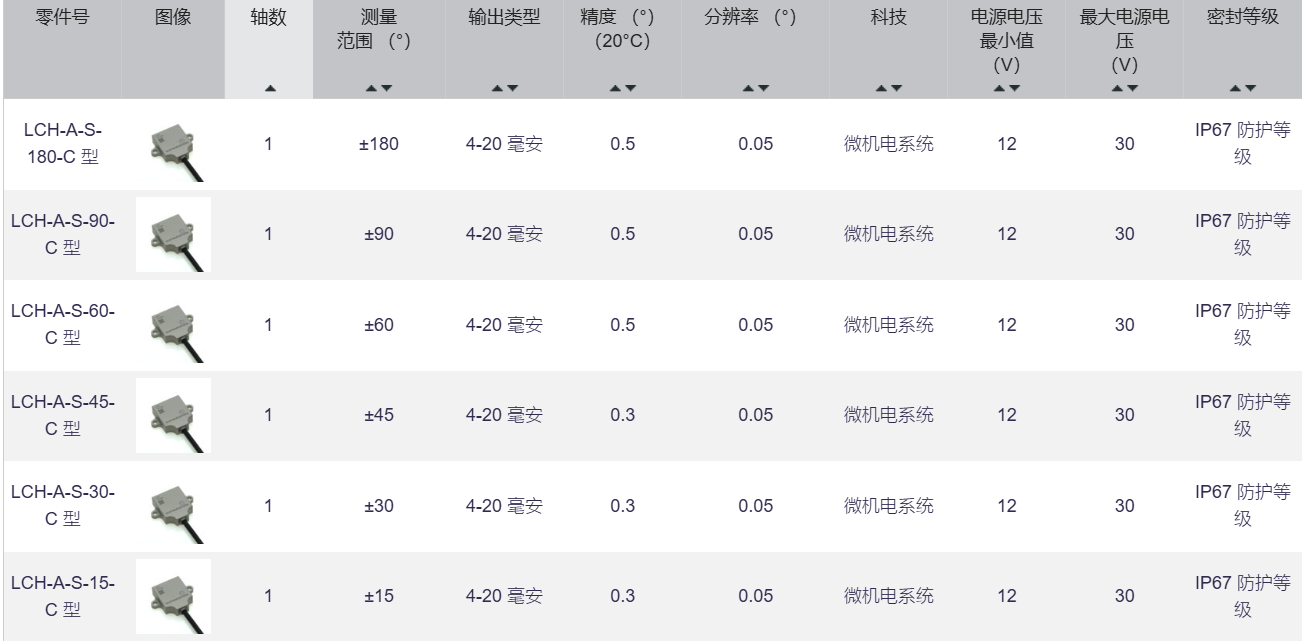
Task: Sort ascending by 科技 column arrow
Action: [x=882, y=89]
